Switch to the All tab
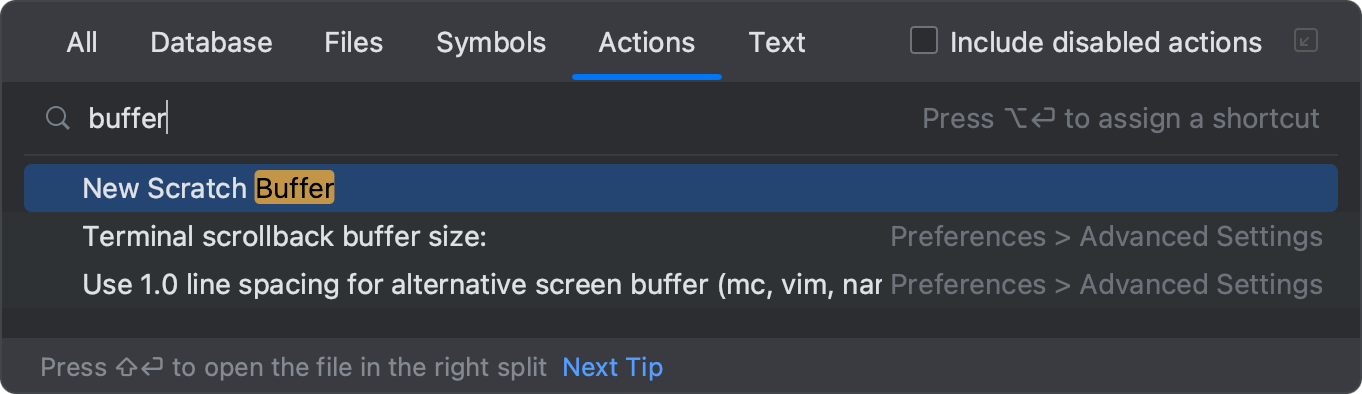This screenshot has height=394, width=1362. click(82, 42)
